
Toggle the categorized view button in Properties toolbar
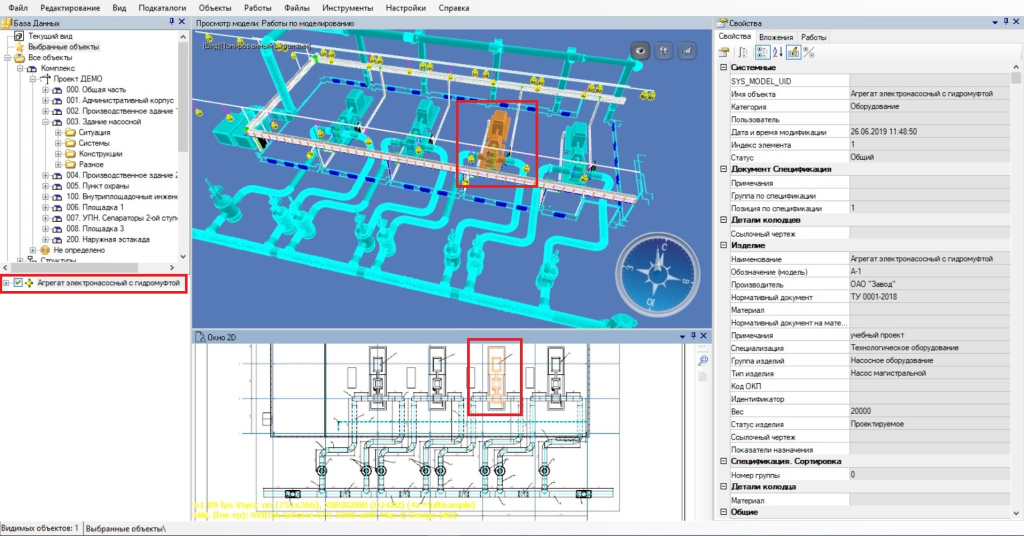pos(761,52)
